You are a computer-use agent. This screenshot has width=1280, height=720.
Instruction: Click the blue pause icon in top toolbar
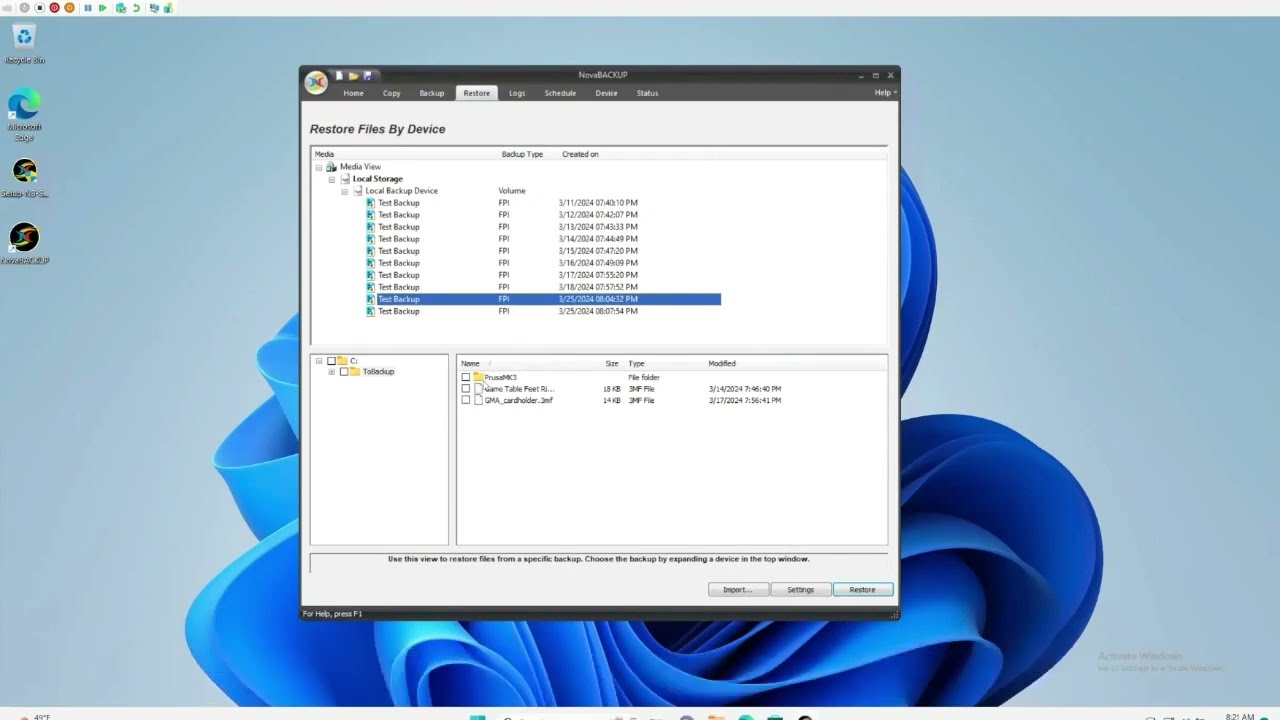tap(88, 8)
